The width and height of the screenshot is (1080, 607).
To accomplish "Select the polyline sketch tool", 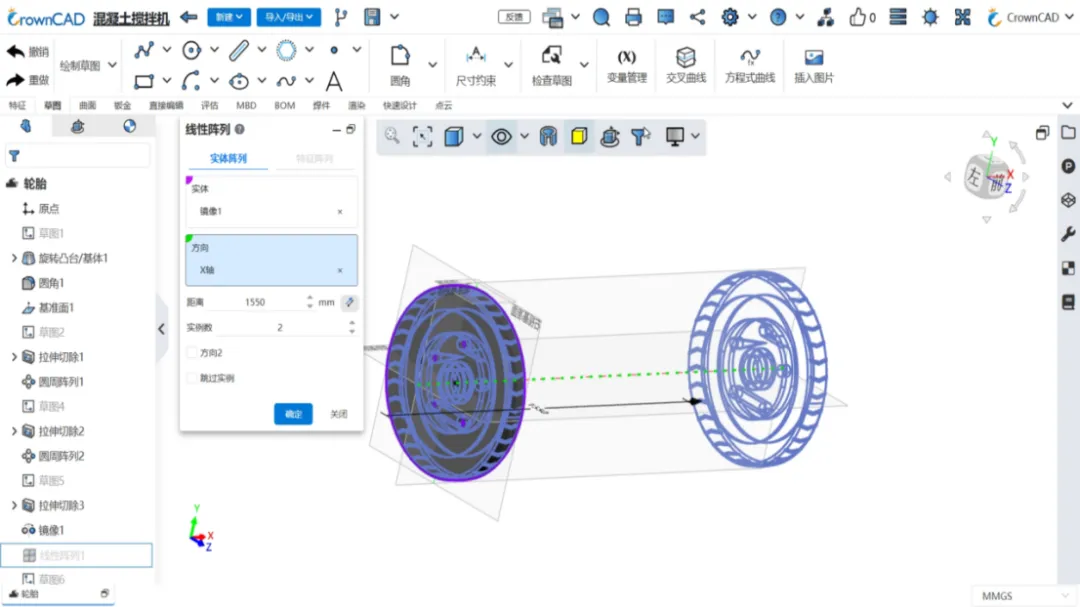I will click(144, 50).
